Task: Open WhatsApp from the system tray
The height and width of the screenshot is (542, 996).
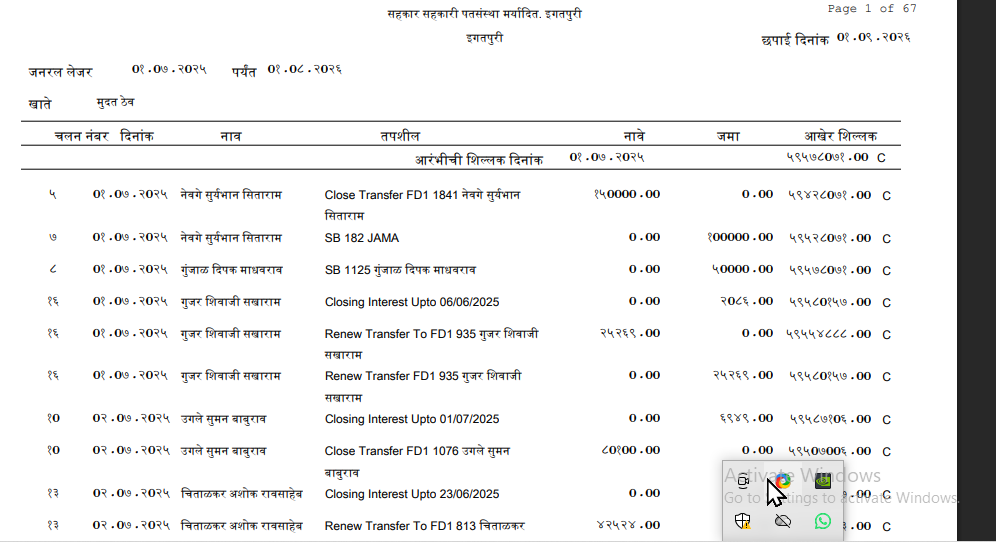Action: pos(823,521)
